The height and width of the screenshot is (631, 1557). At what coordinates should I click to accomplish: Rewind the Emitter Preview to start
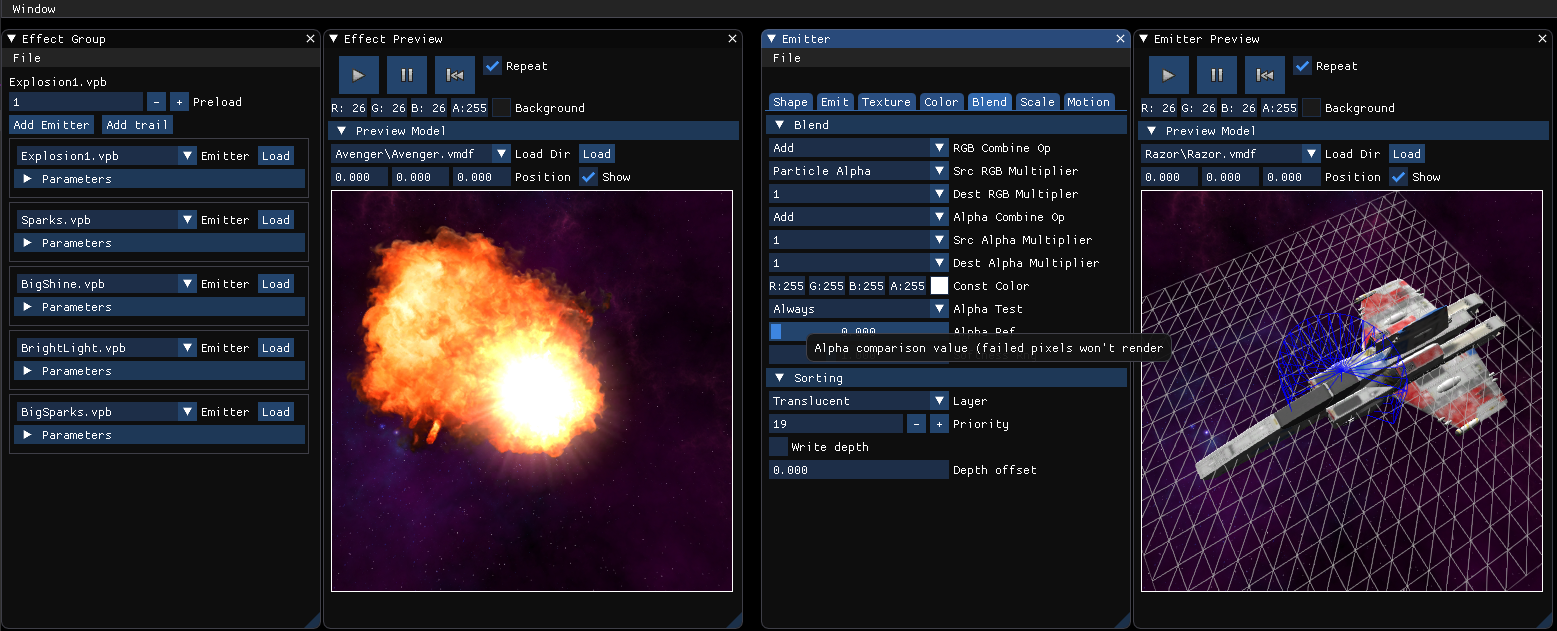click(x=1265, y=75)
